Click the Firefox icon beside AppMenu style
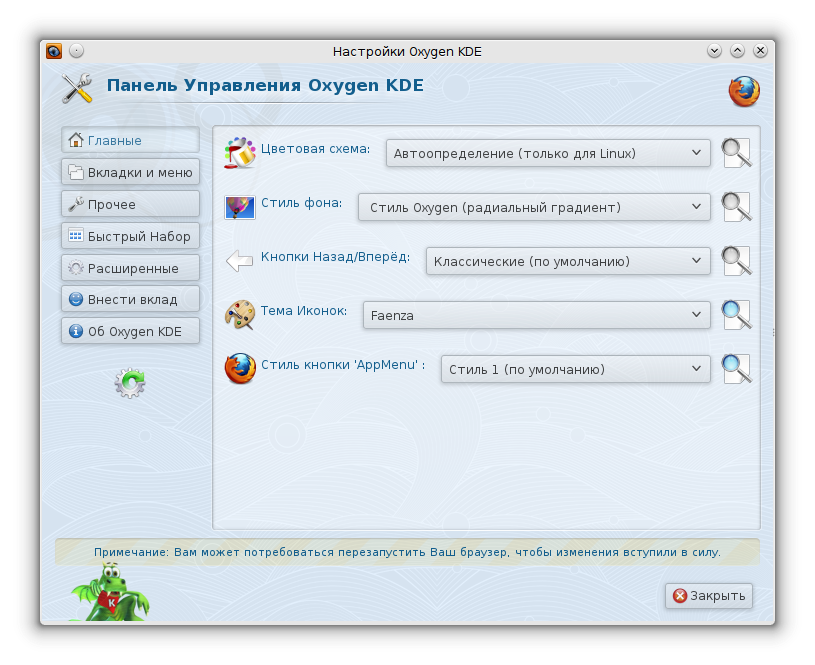 [x=240, y=369]
